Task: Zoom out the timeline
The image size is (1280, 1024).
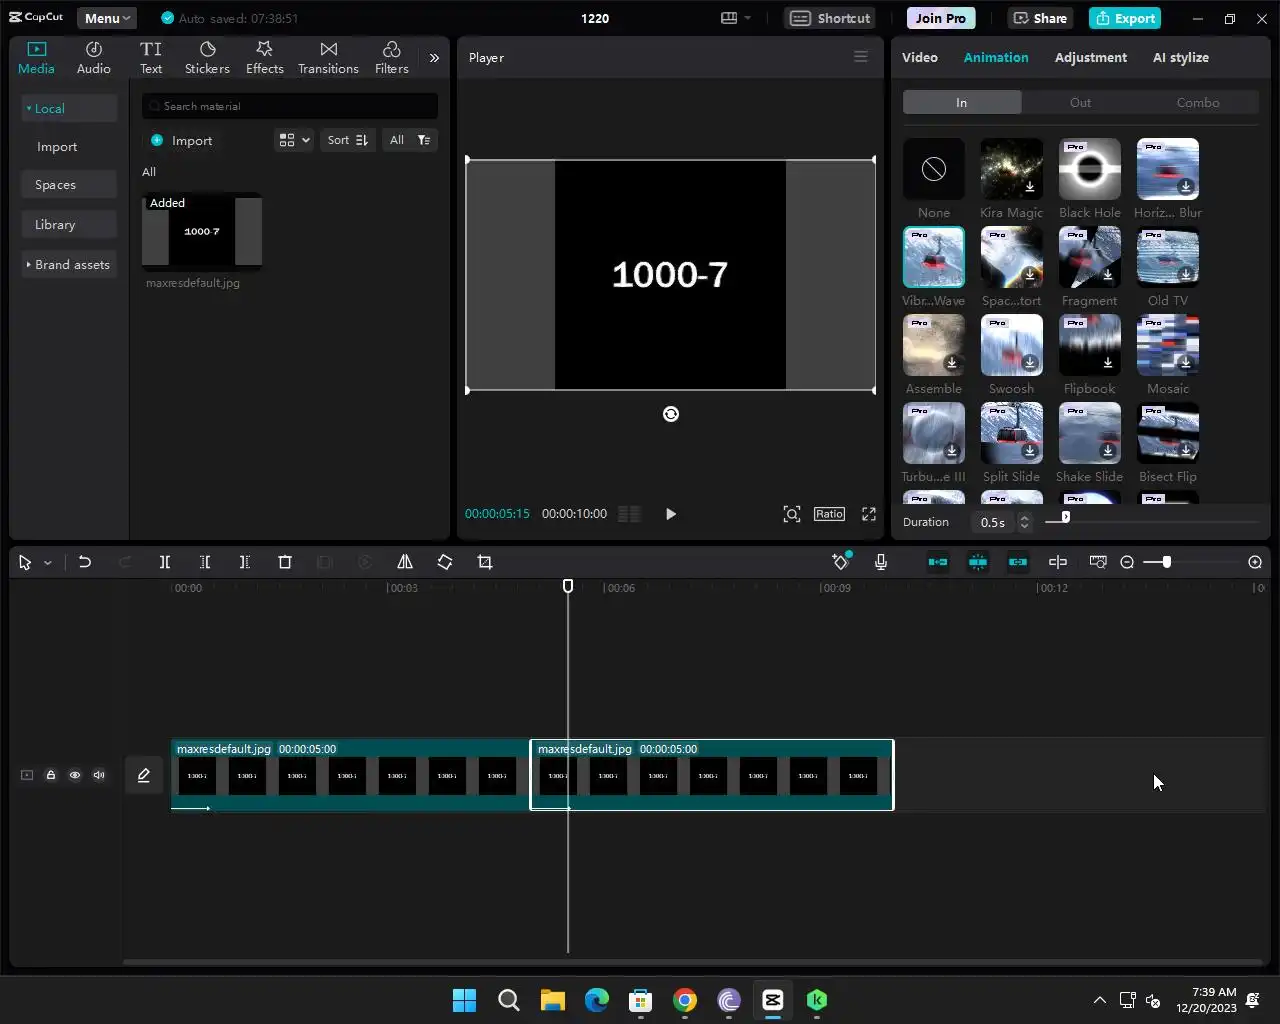Action: point(1127,562)
